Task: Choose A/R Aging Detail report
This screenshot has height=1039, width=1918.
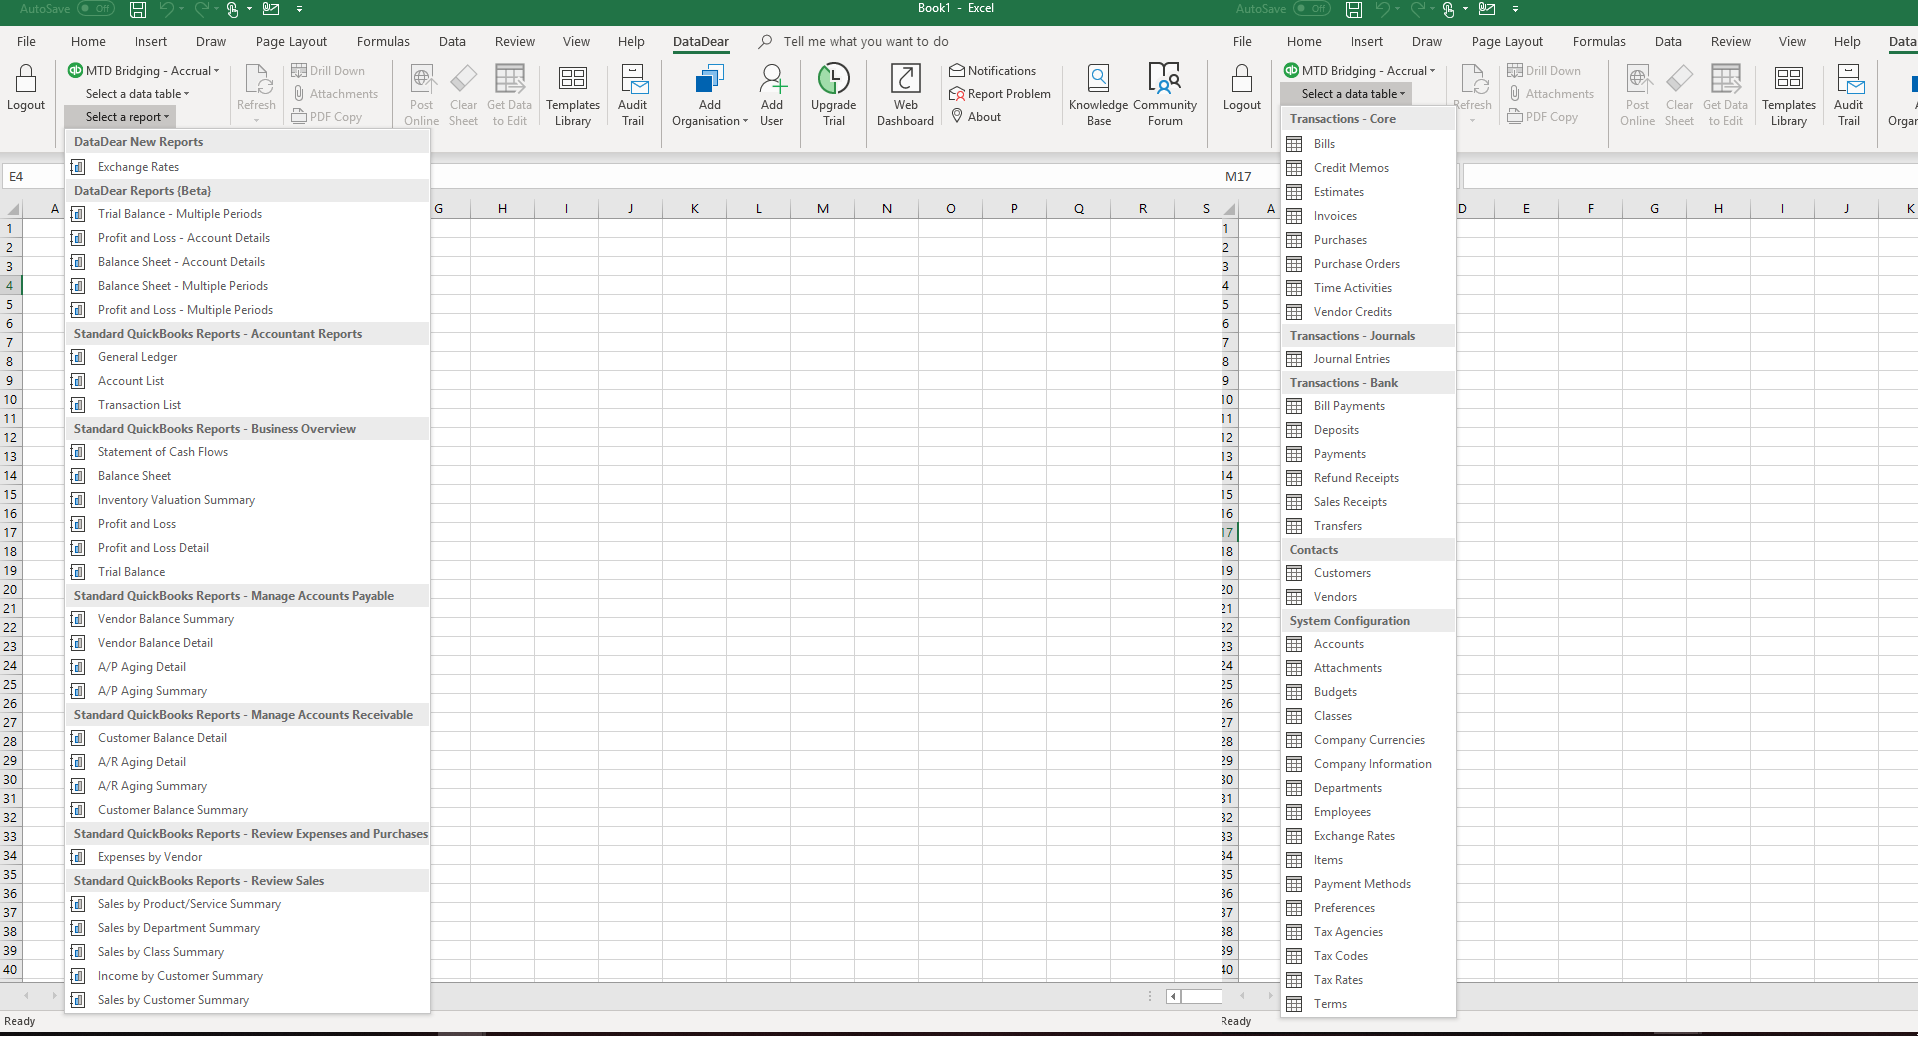Action: tap(247, 762)
